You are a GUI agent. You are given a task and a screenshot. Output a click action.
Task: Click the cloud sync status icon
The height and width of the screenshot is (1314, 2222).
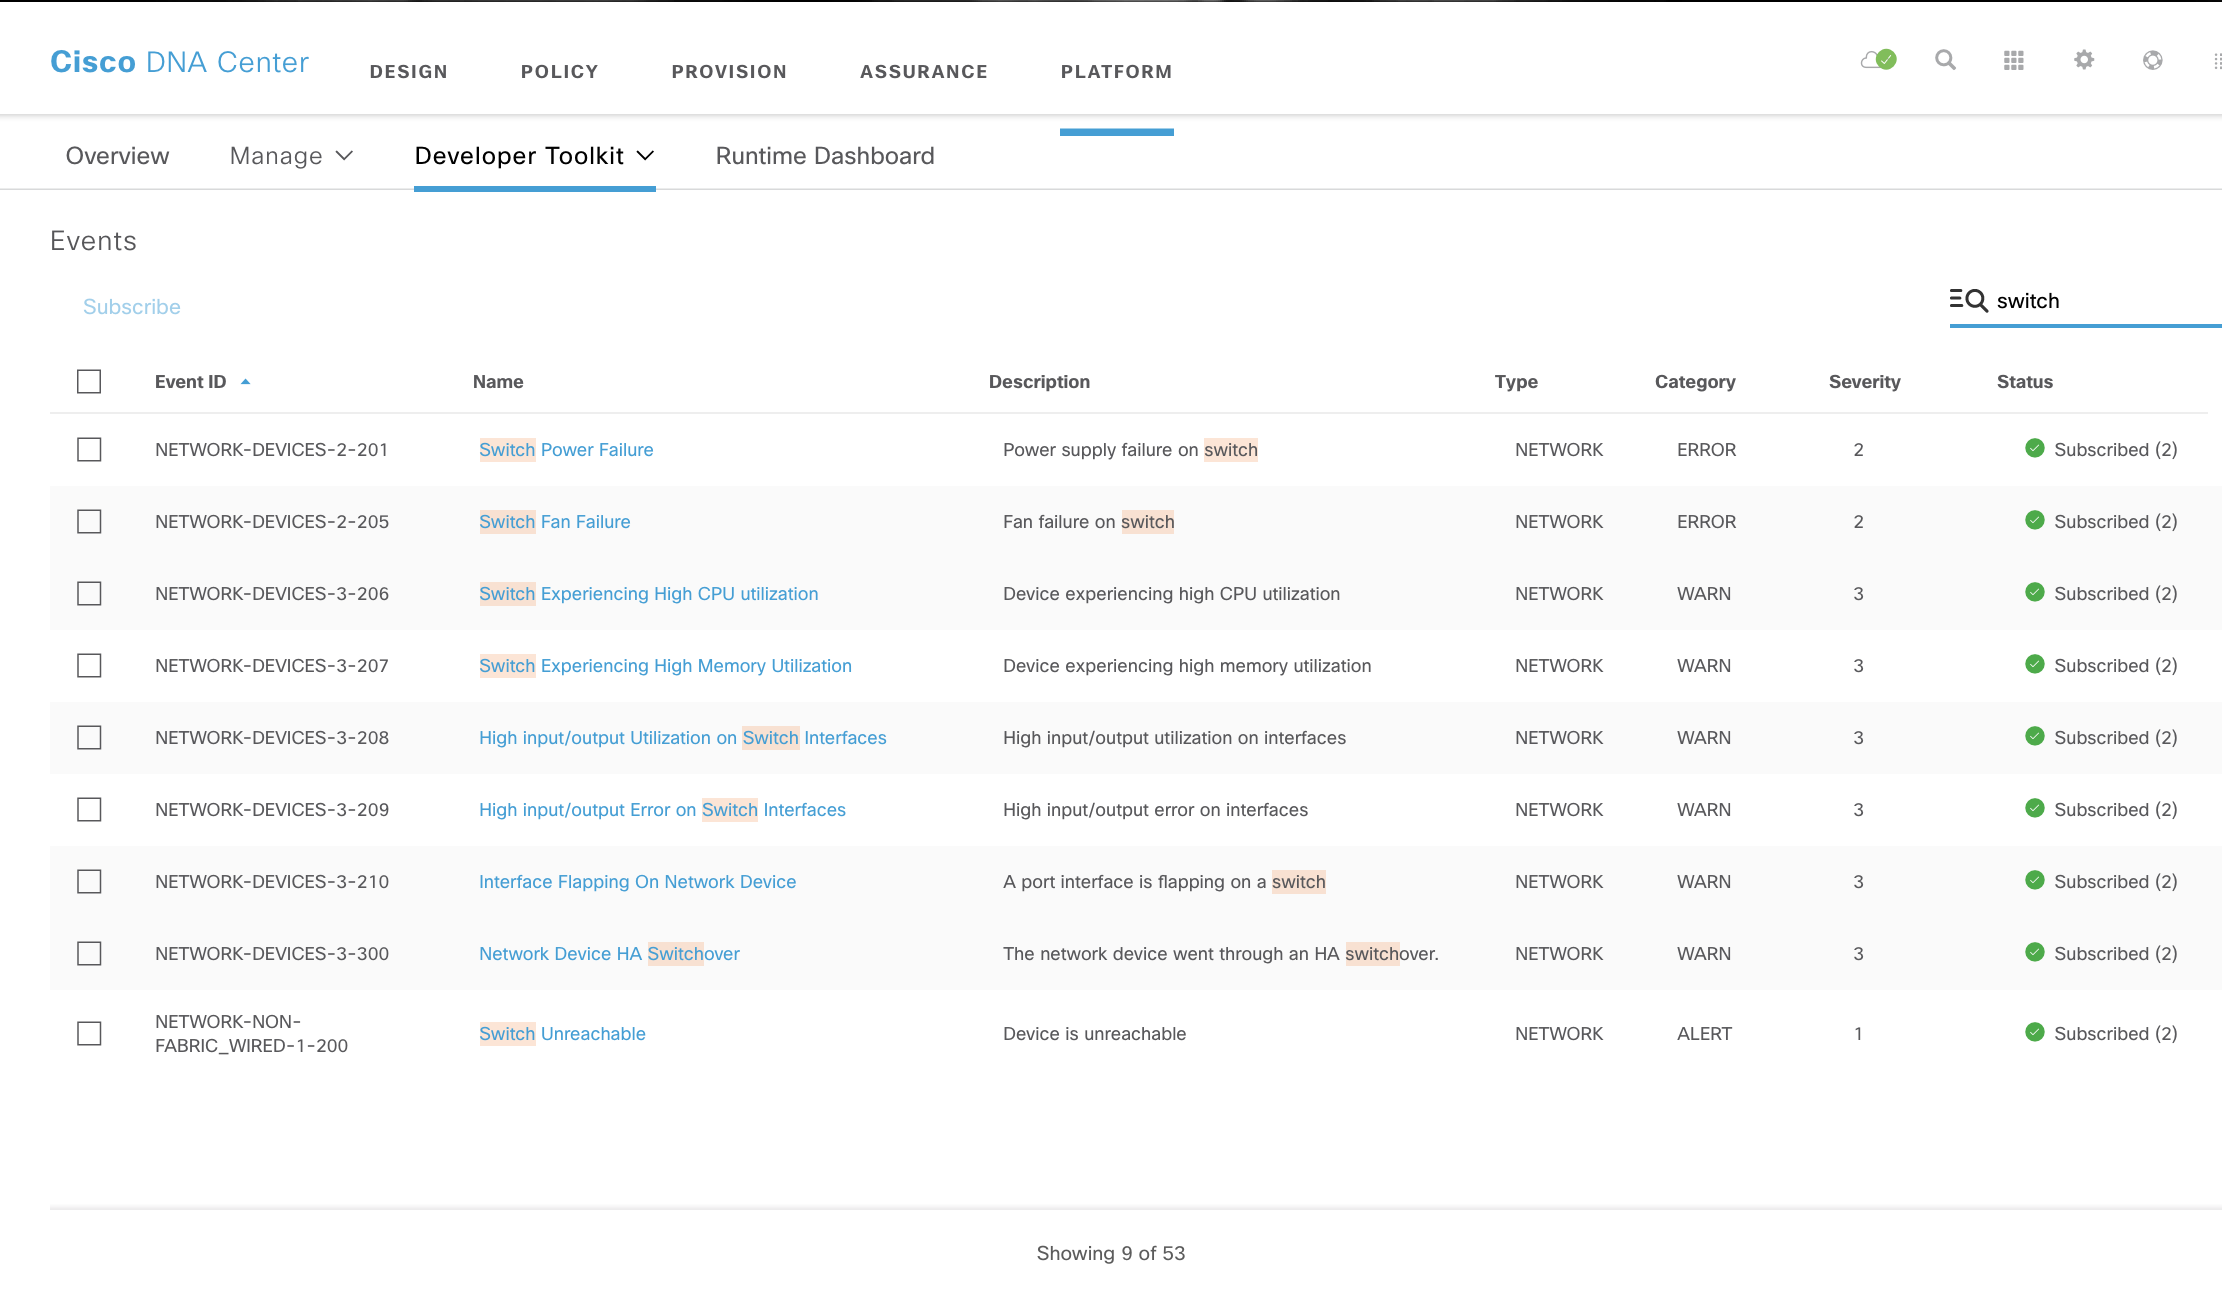(x=1877, y=60)
